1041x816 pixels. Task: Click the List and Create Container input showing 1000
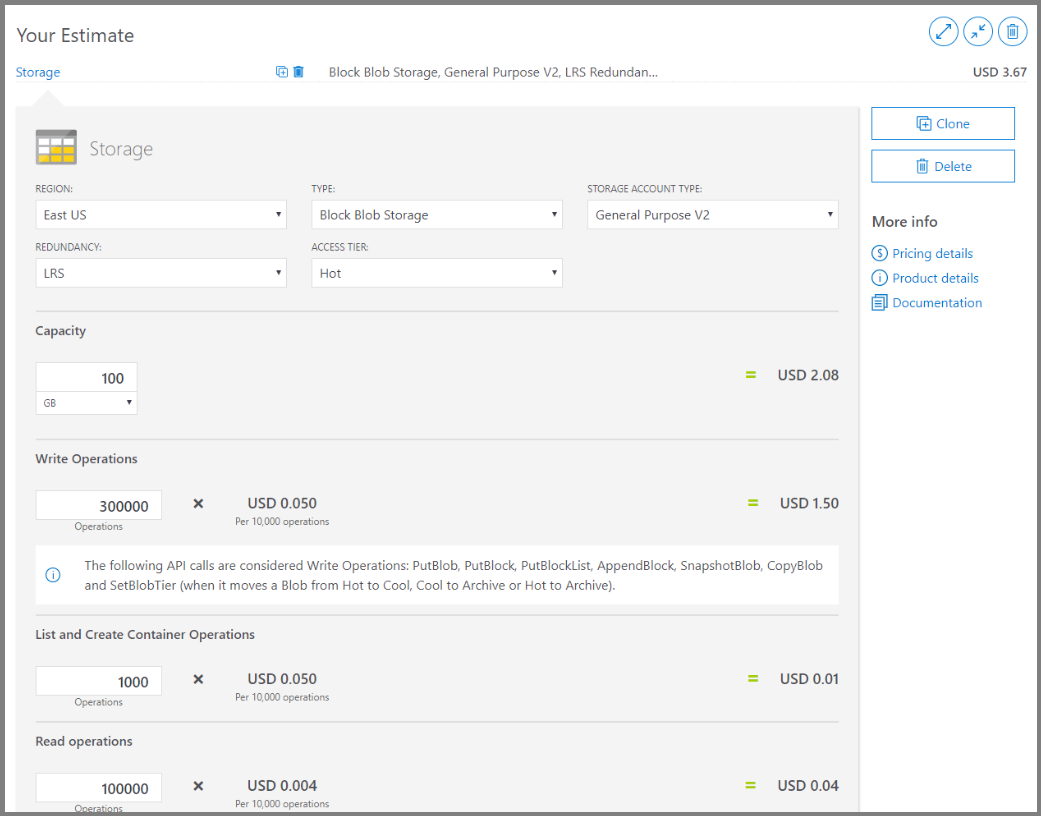coord(98,681)
